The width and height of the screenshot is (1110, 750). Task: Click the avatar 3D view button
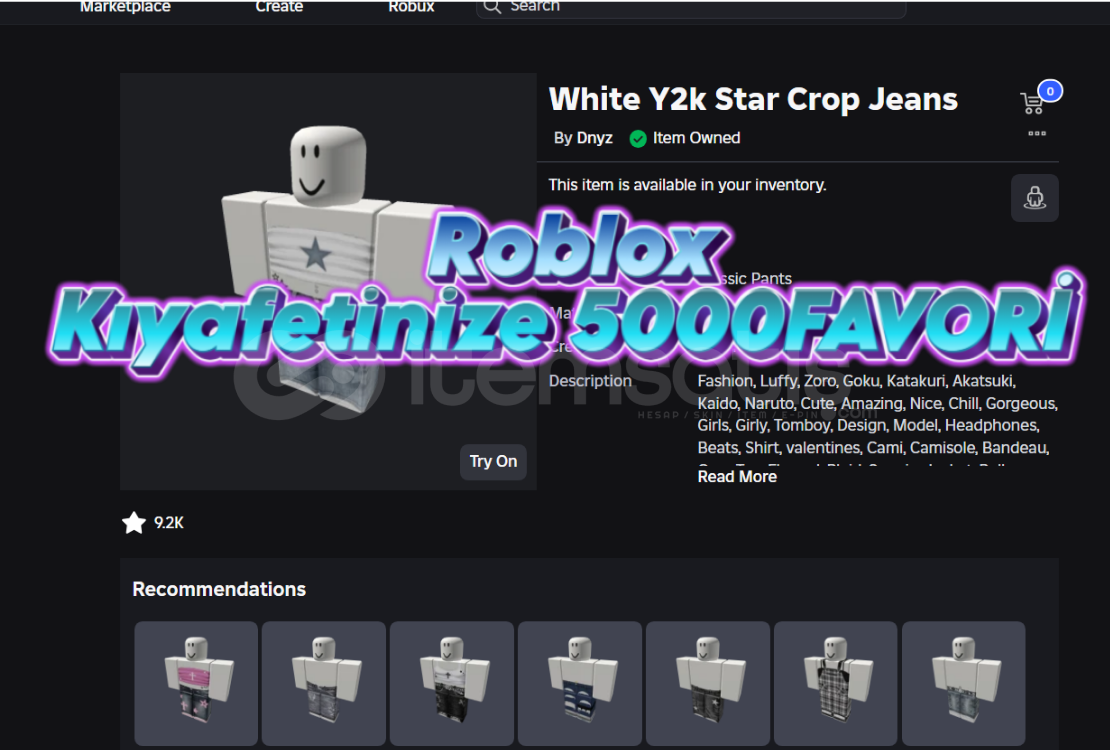[x=1034, y=198]
